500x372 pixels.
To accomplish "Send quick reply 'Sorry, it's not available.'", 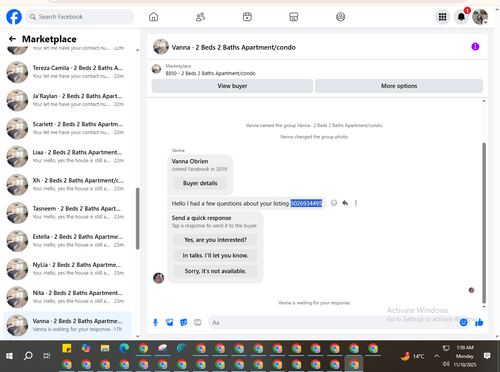I will click(215, 271).
